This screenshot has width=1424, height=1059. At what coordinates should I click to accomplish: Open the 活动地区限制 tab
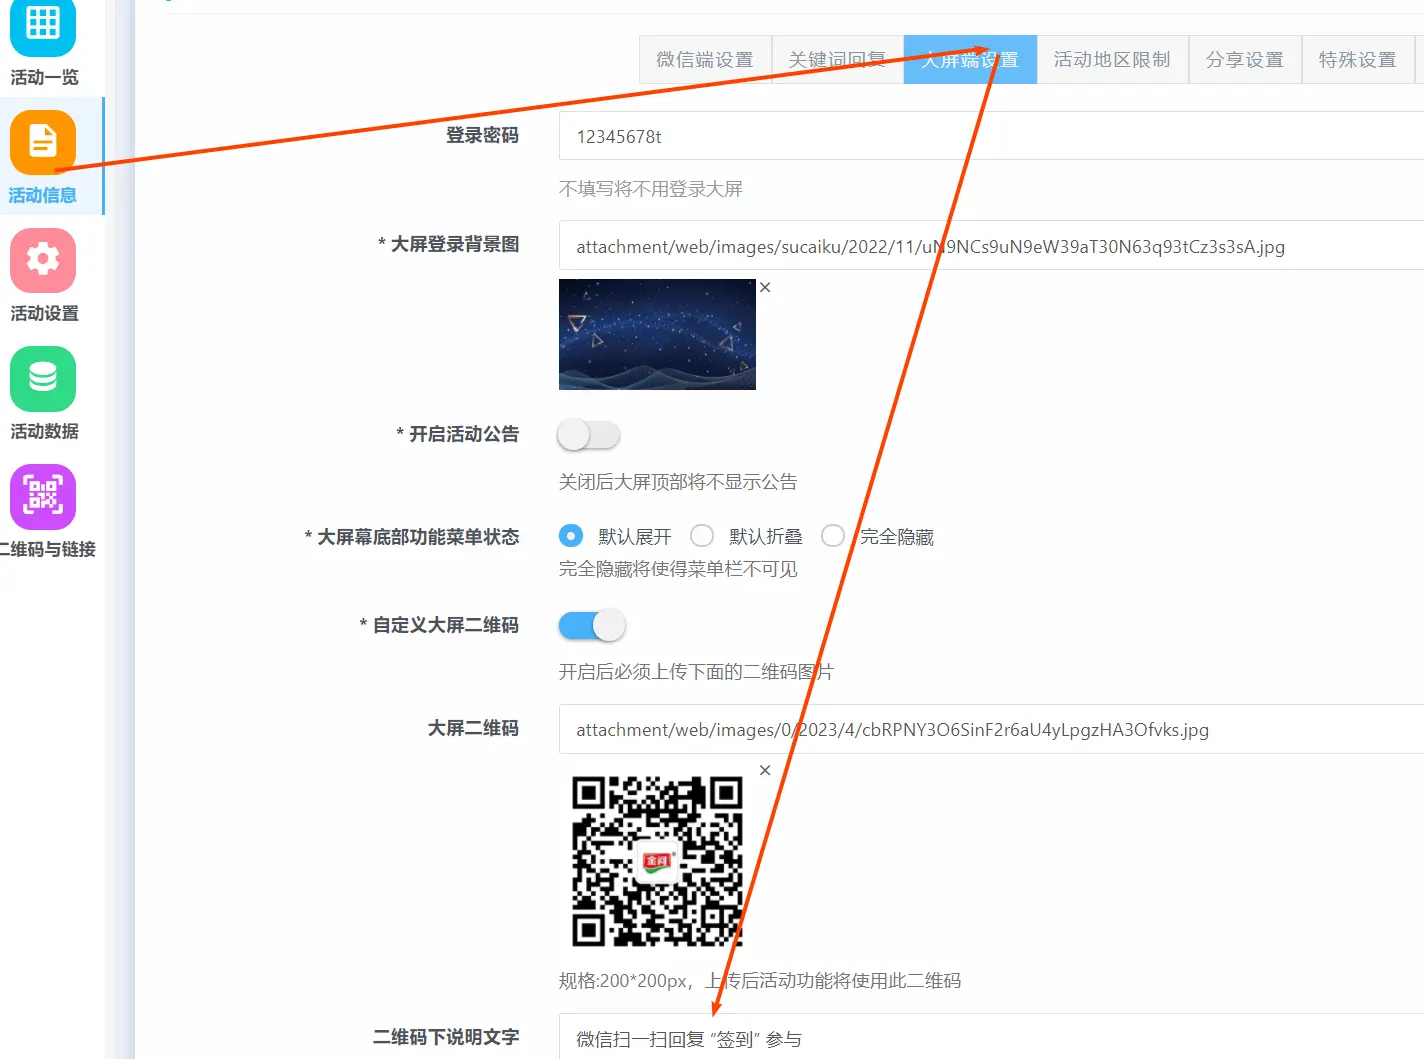(x=1111, y=60)
